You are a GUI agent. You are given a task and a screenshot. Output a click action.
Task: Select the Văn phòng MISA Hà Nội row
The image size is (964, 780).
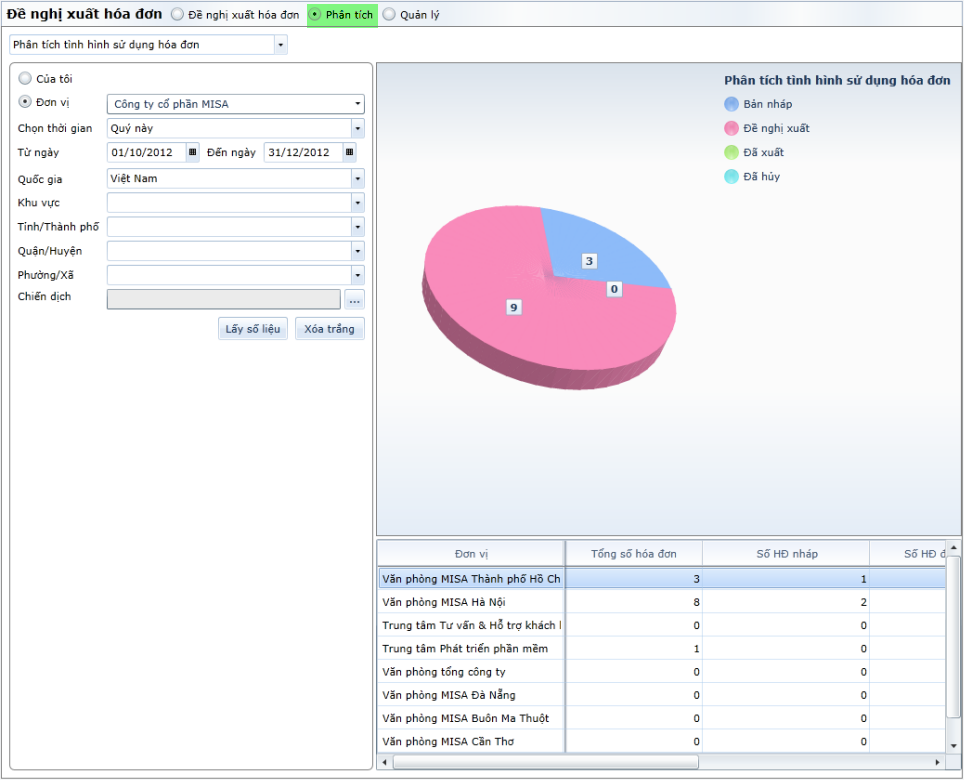[x=470, y=602]
